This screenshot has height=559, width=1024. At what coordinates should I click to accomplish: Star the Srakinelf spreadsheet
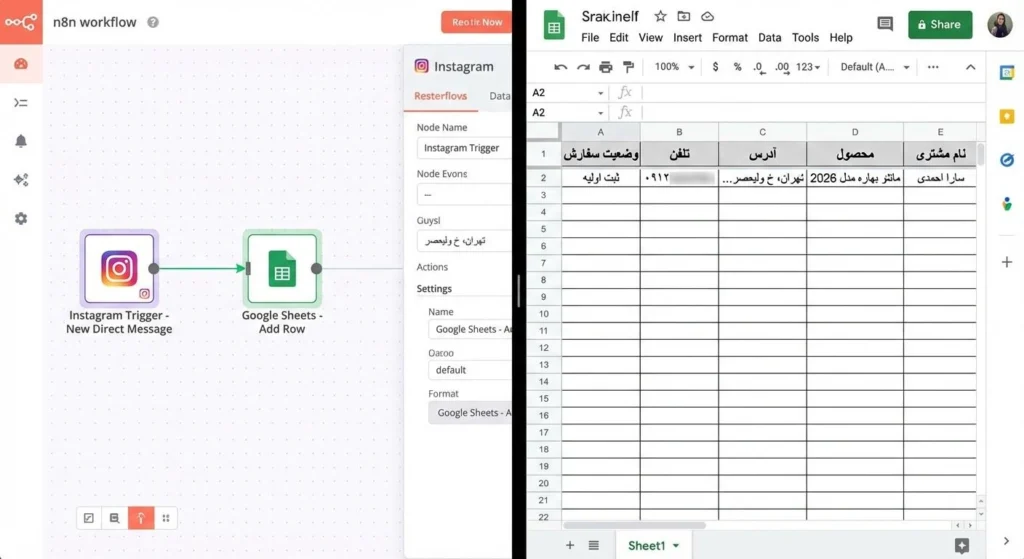click(x=660, y=16)
